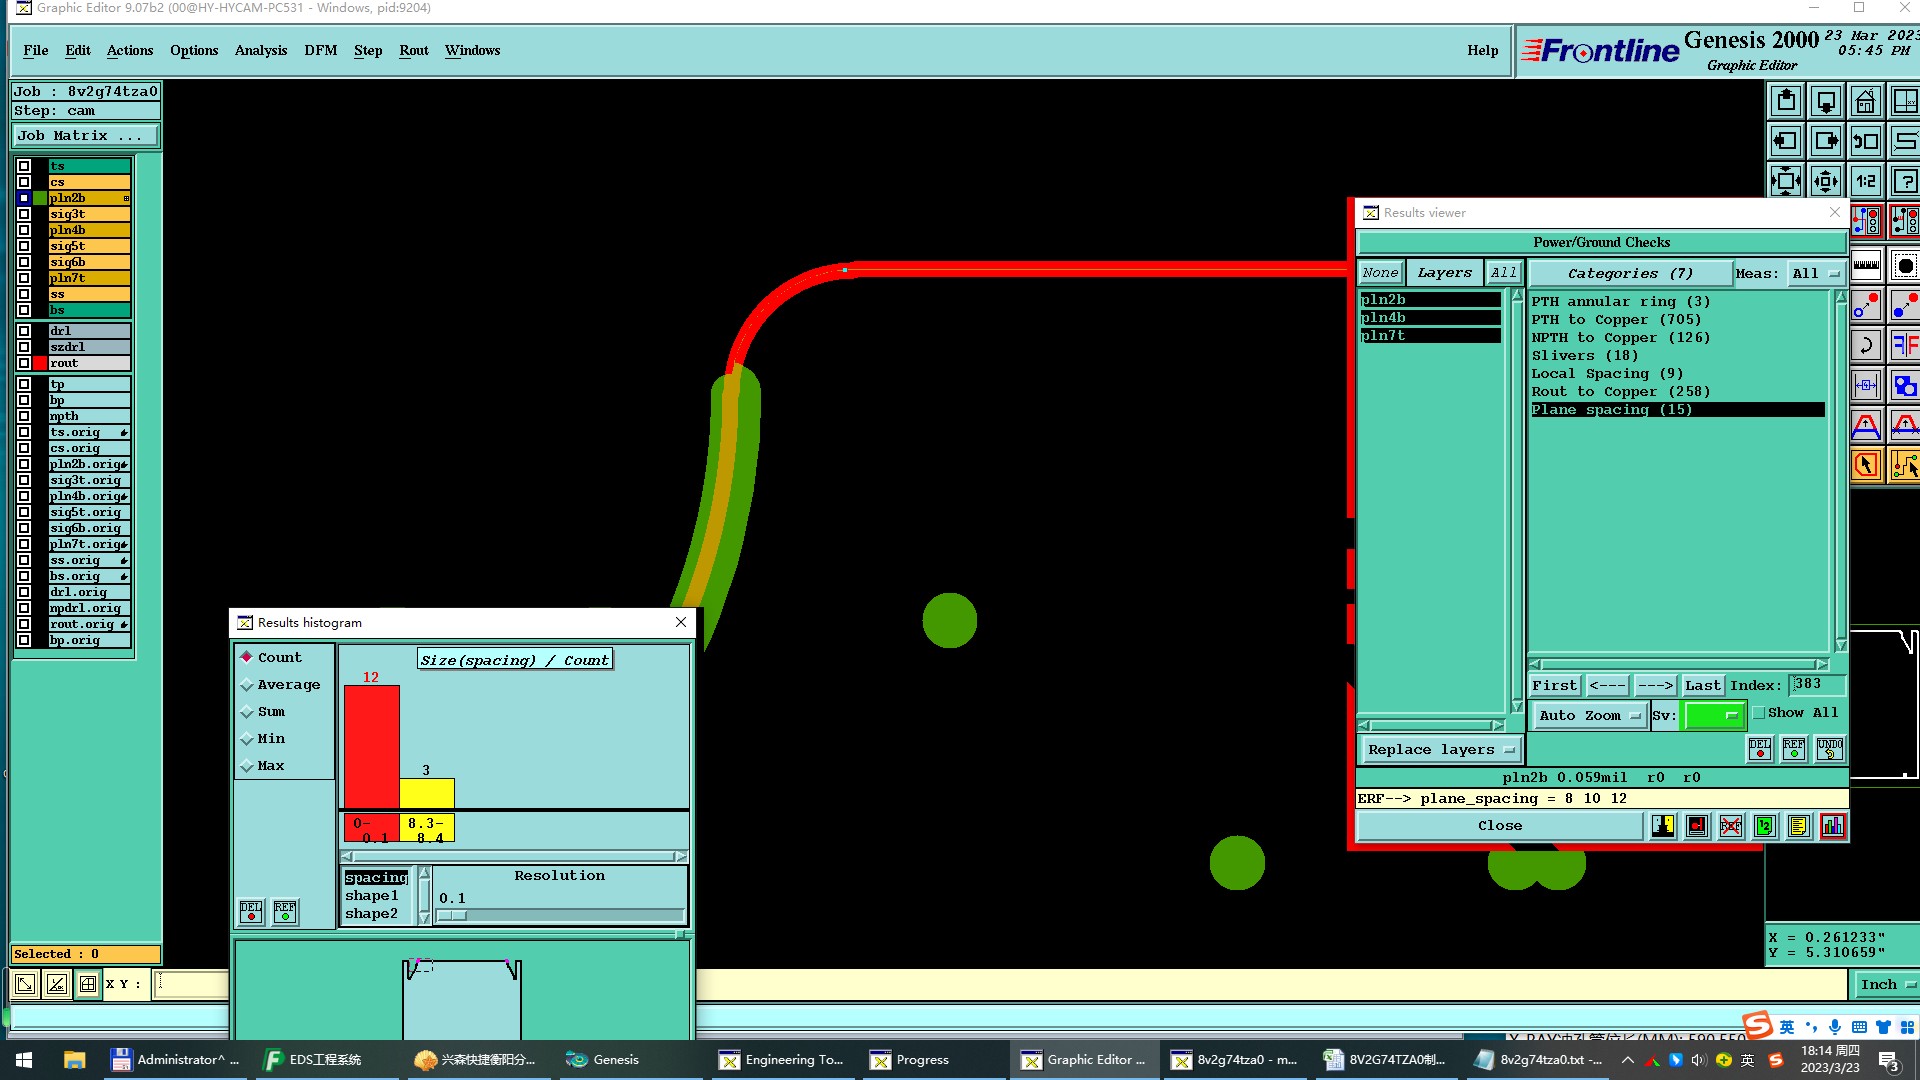Expand the Replace layers dropdown
The height and width of the screenshot is (1080, 1920).
click(x=1440, y=750)
